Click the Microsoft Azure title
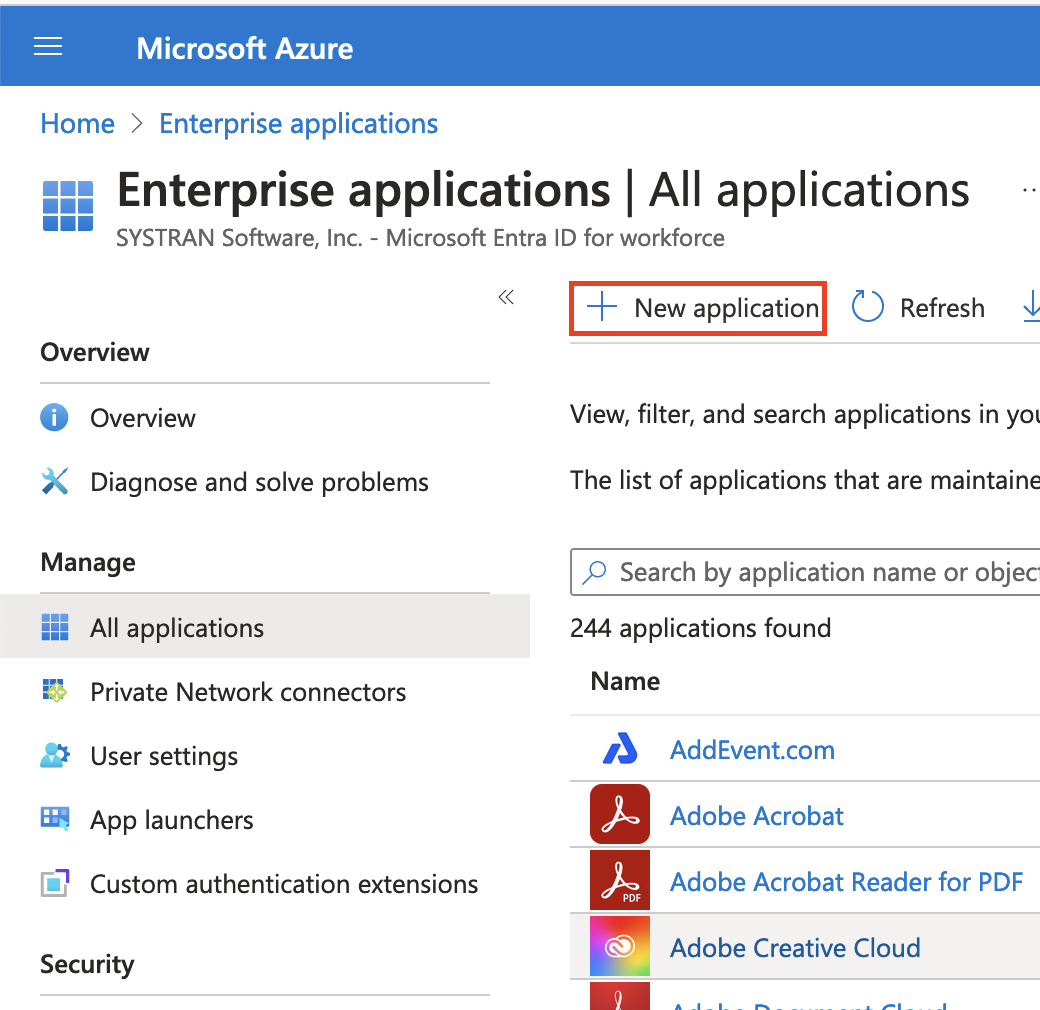 point(245,48)
